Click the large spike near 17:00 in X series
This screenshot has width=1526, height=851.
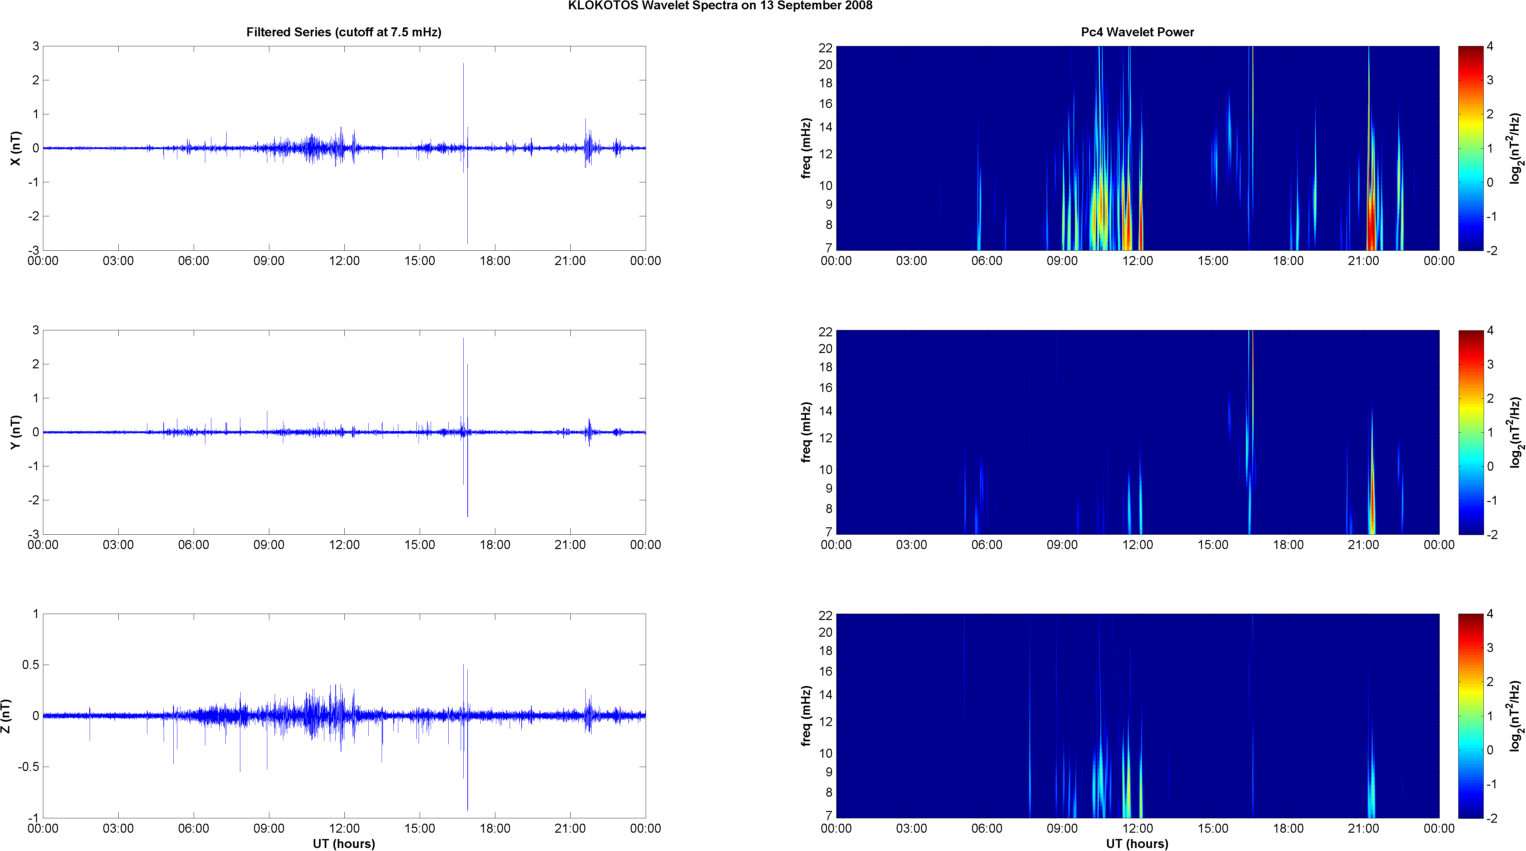pyautogui.click(x=464, y=100)
